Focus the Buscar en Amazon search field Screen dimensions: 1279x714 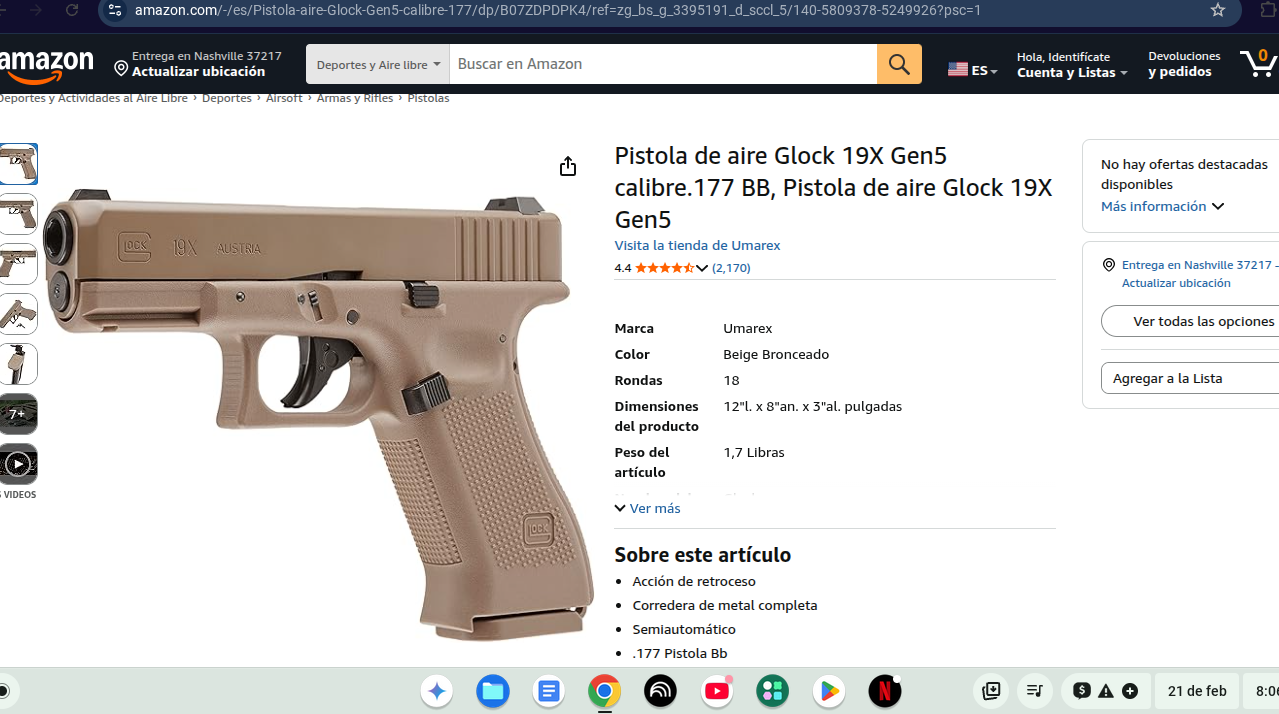point(663,64)
